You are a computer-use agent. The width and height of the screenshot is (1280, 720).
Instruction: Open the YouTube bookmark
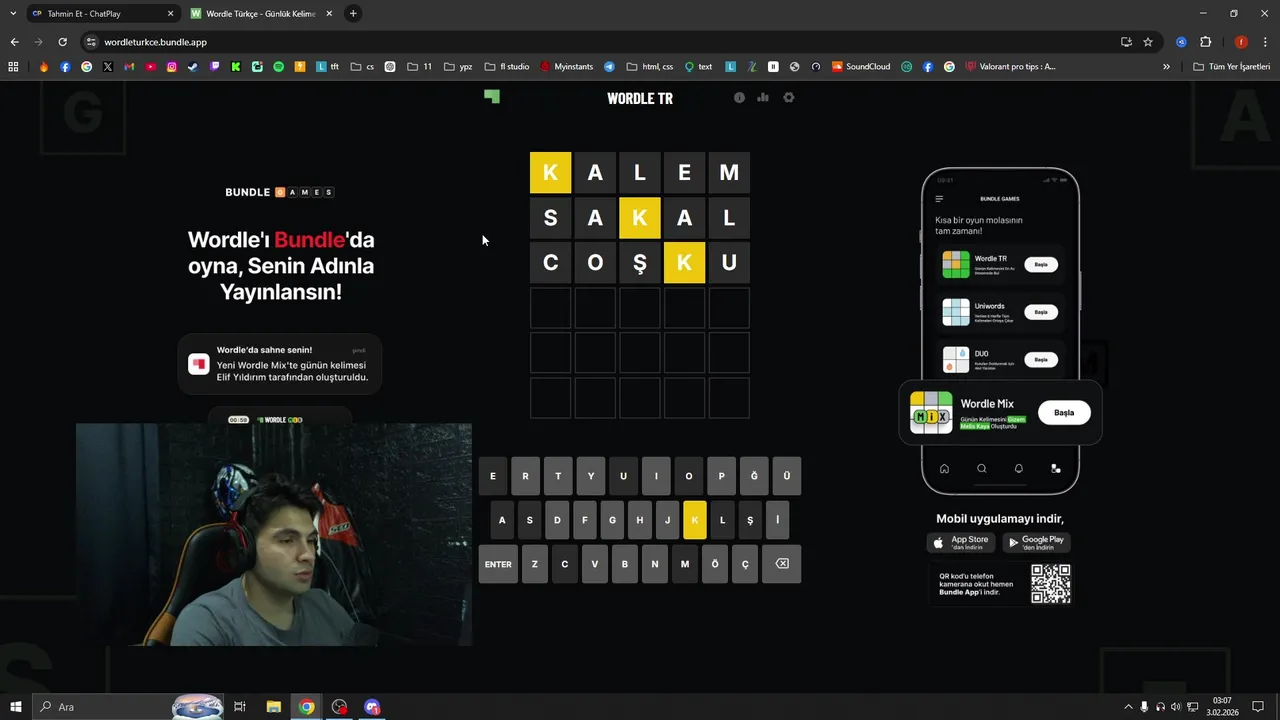(151, 67)
